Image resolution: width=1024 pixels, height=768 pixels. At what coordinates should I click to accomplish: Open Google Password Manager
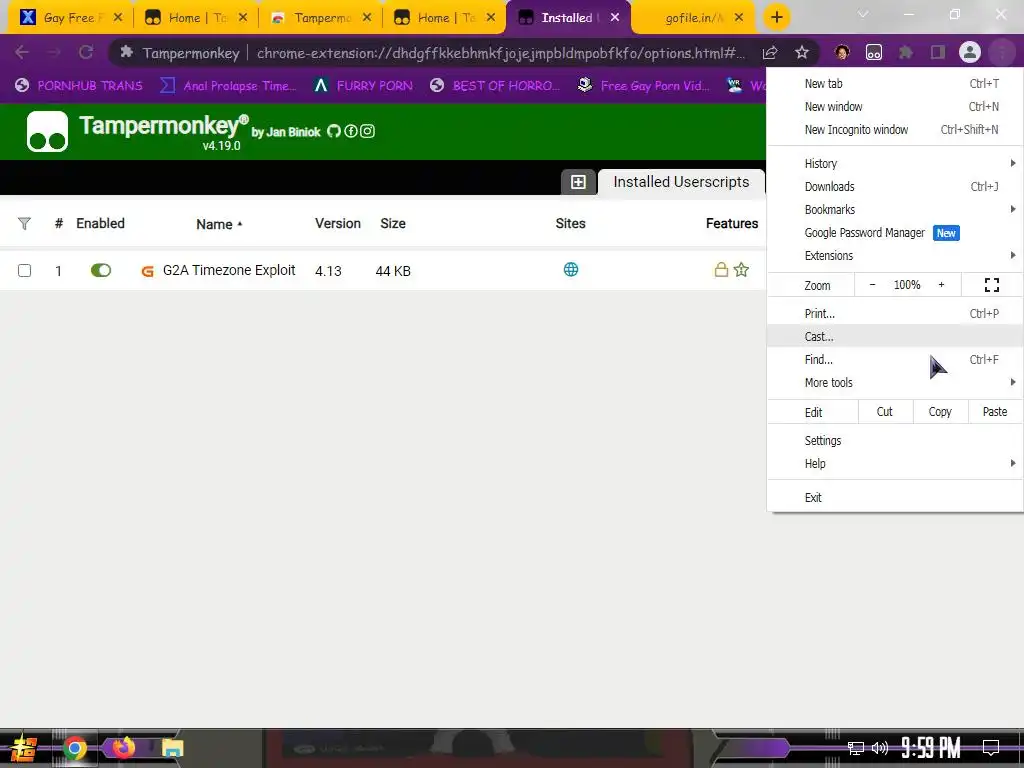click(895, 232)
